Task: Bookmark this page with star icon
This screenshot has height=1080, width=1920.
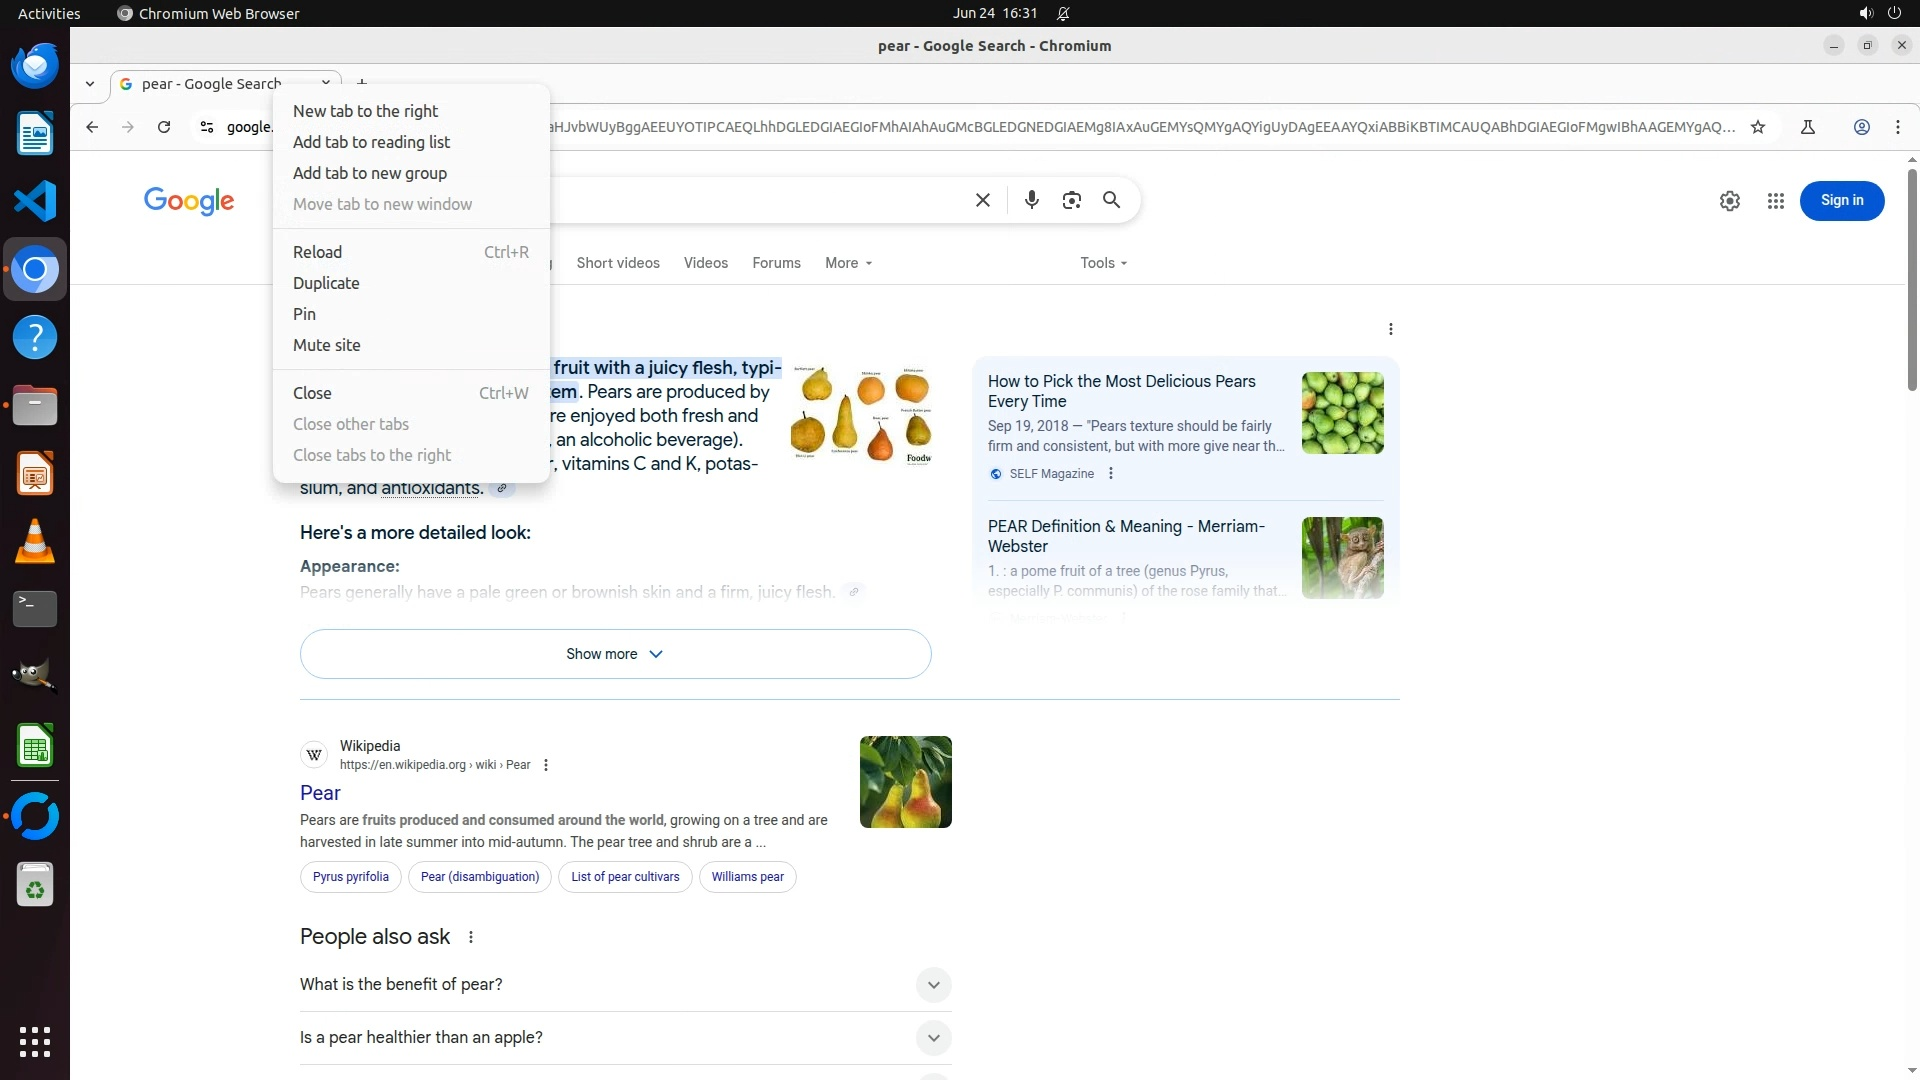Action: 1758,127
